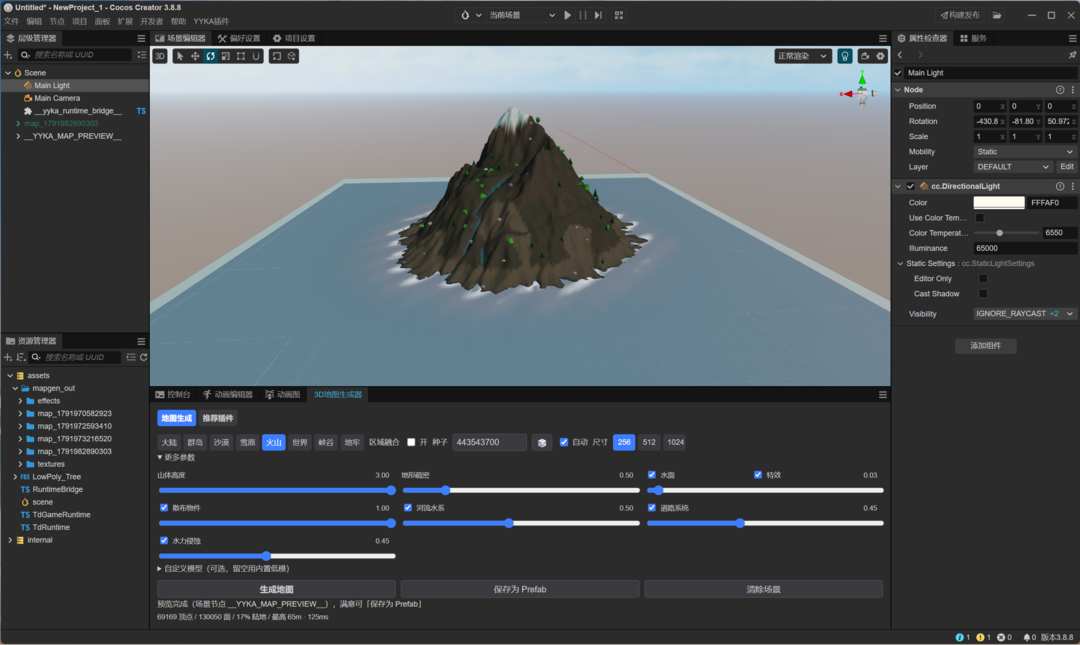The height and width of the screenshot is (645, 1080).
Task: Select the scale gizmo tool in scene toolbar
Action: 225,56
